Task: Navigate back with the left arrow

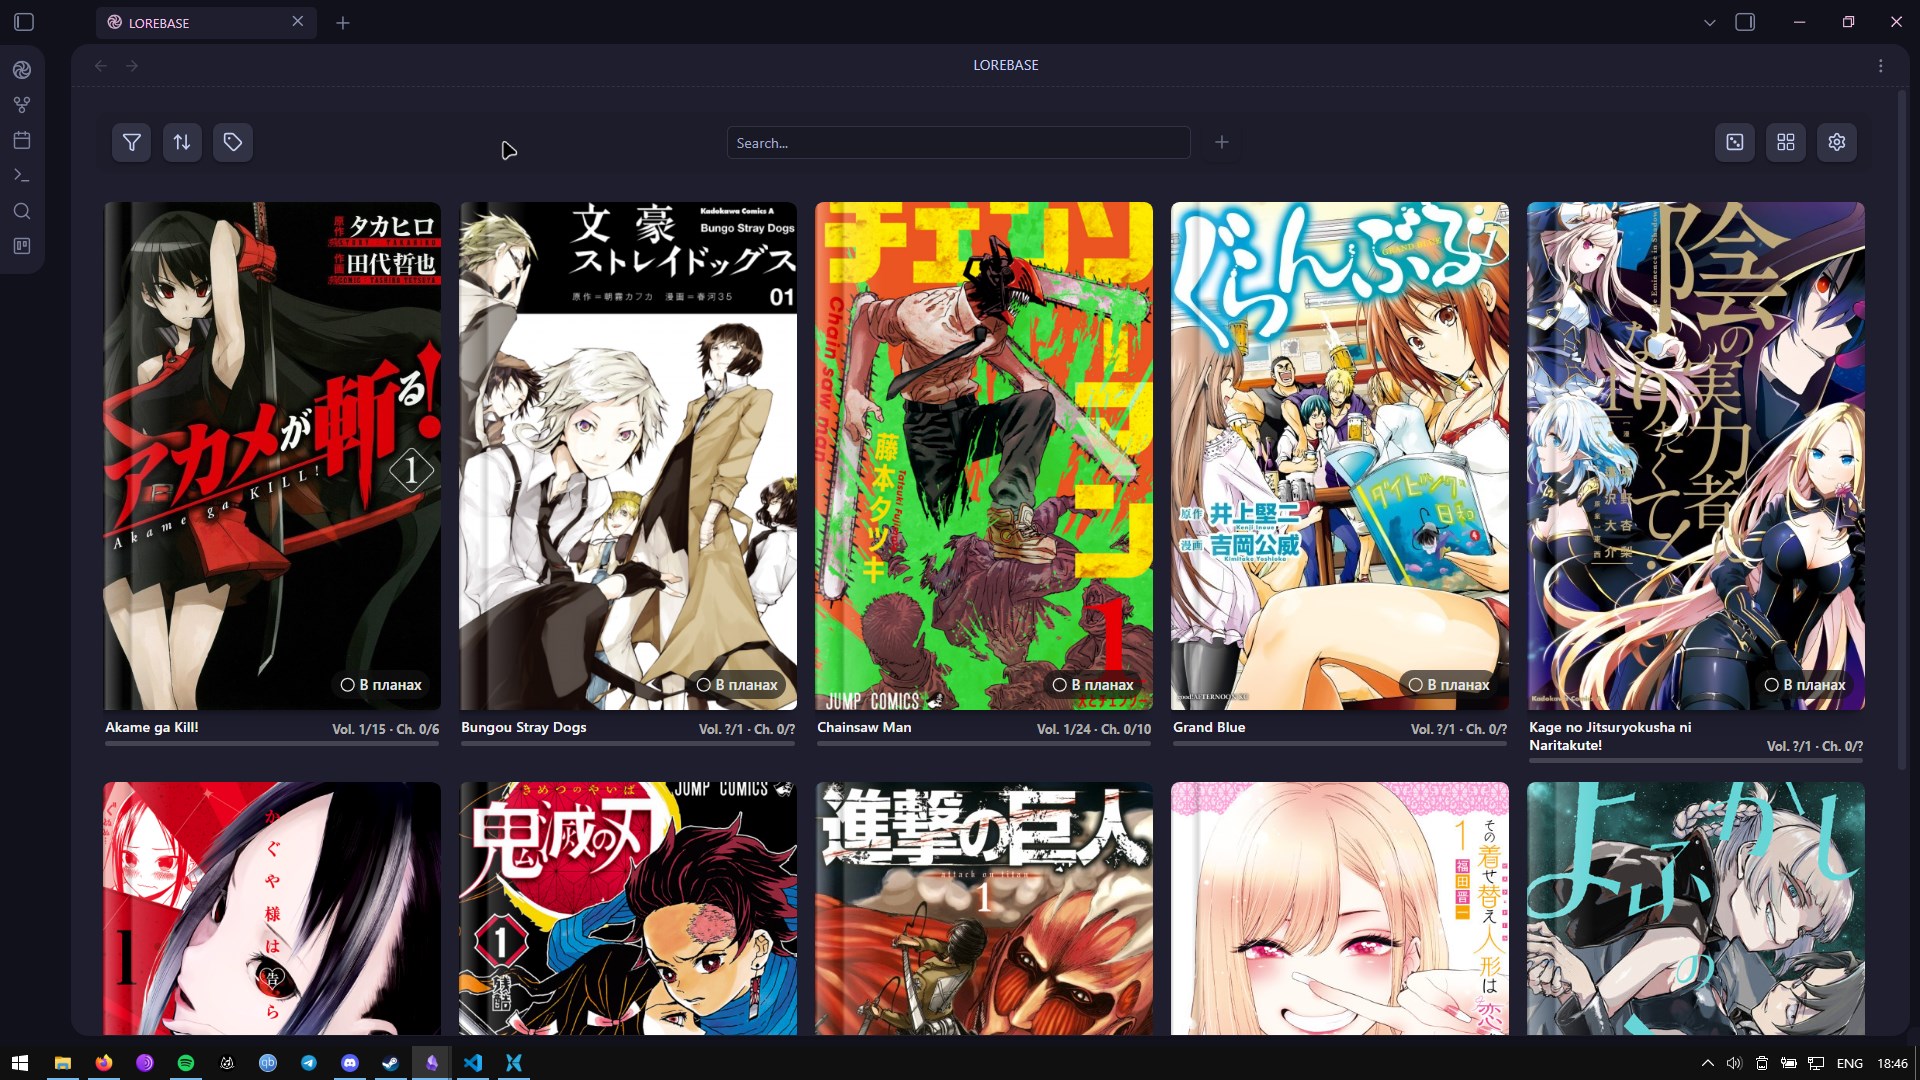Action: [101, 65]
